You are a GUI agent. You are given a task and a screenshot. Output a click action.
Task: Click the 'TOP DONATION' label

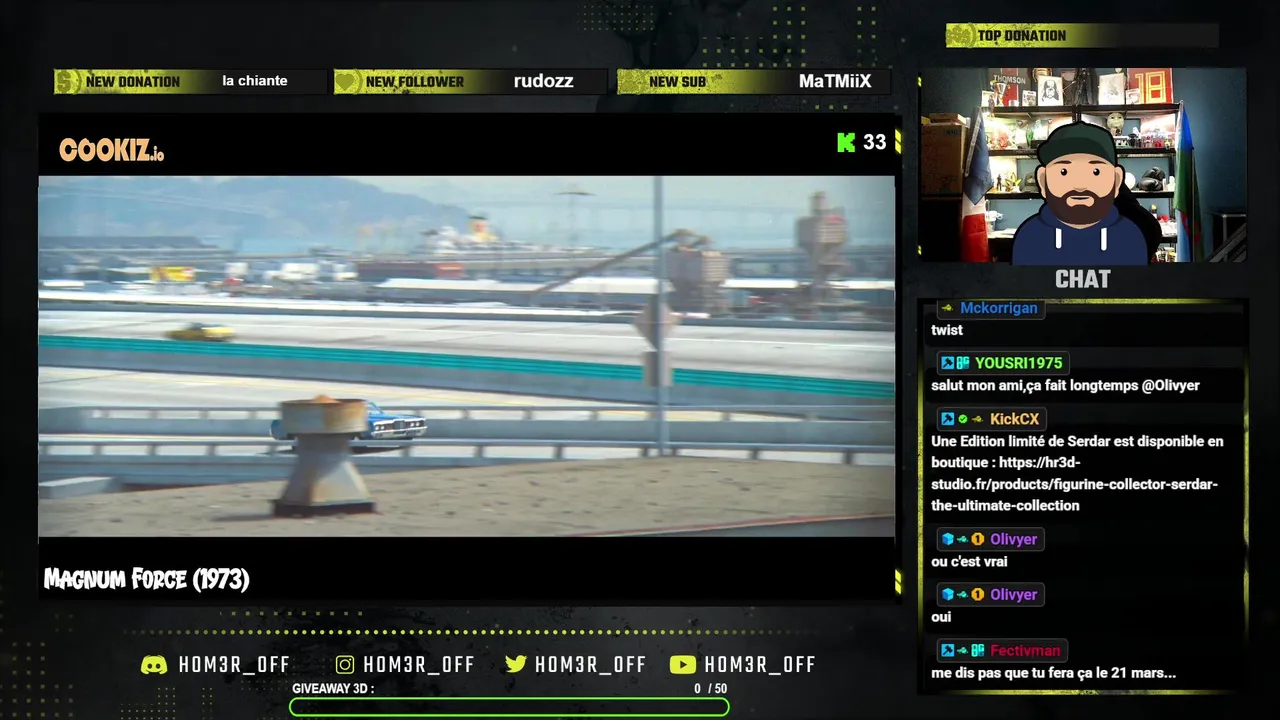[x=1022, y=36]
